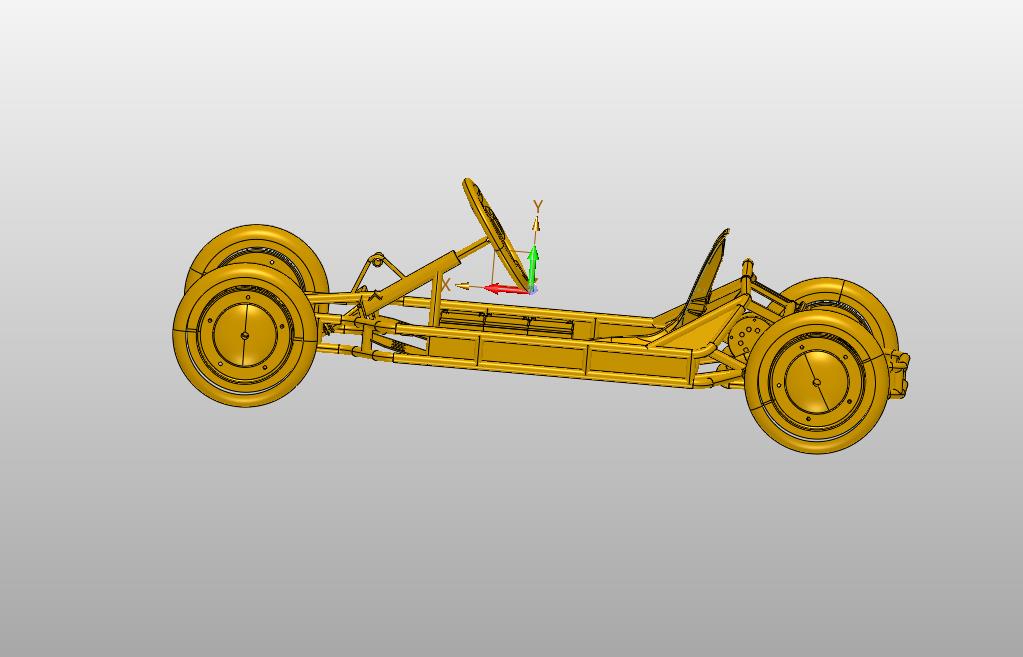This screenshot has height=657, width=1023.
Task: Select the near rear wheel hub cap
Action: pos(816,382)
